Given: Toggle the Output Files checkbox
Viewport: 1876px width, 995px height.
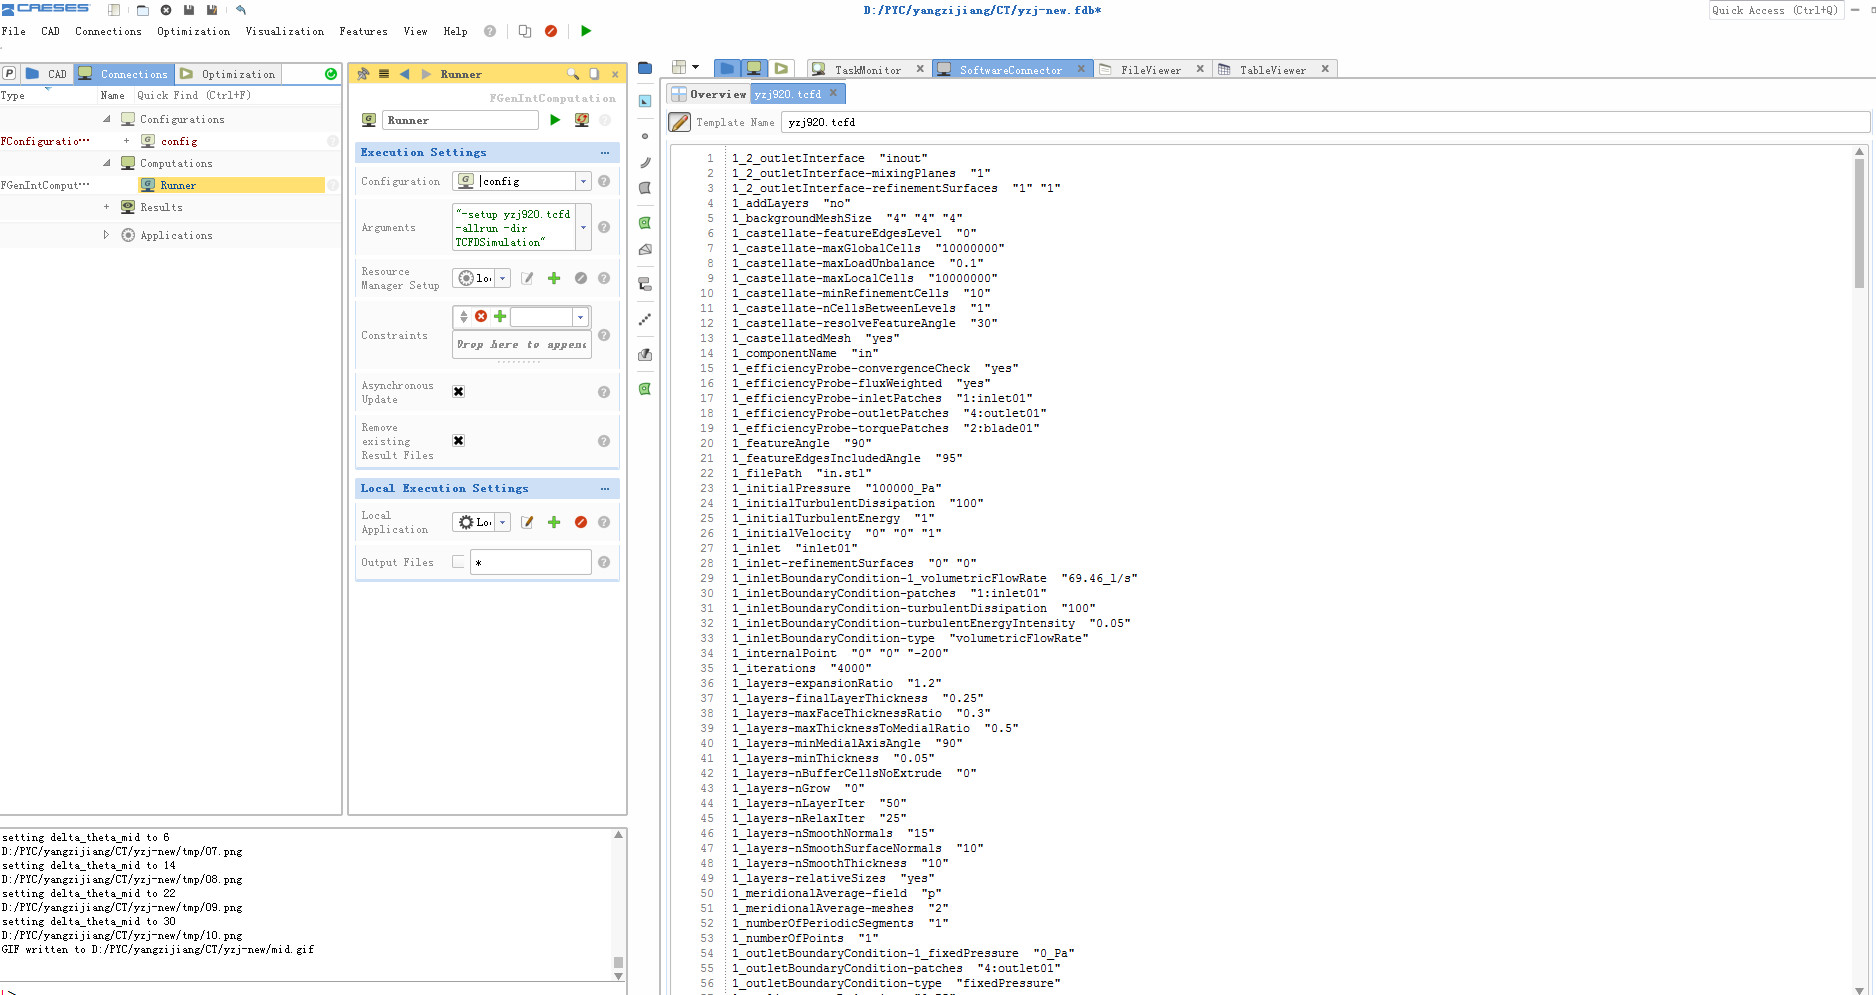Looking at the screenshot, I should pos(458,562).
